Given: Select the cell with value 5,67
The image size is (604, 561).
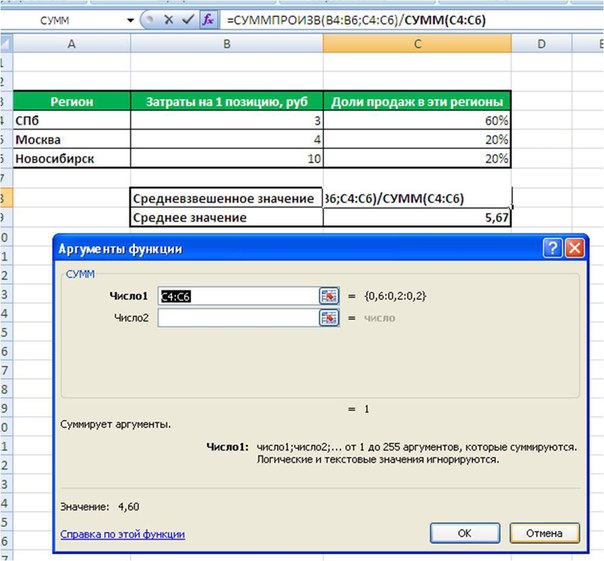Looking at the screenshot, I should pos(417,218).
